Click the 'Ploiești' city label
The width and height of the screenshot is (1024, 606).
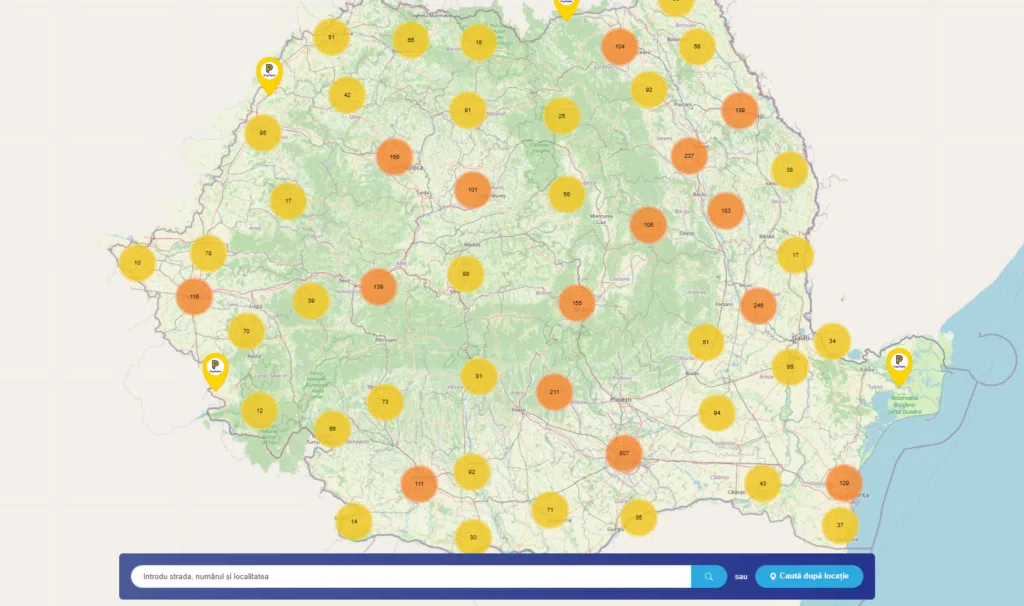[620, 399]
